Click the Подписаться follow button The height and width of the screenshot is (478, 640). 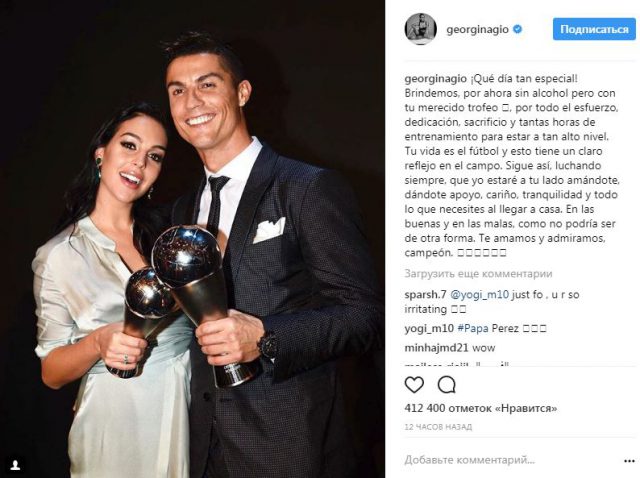(594, 29)
